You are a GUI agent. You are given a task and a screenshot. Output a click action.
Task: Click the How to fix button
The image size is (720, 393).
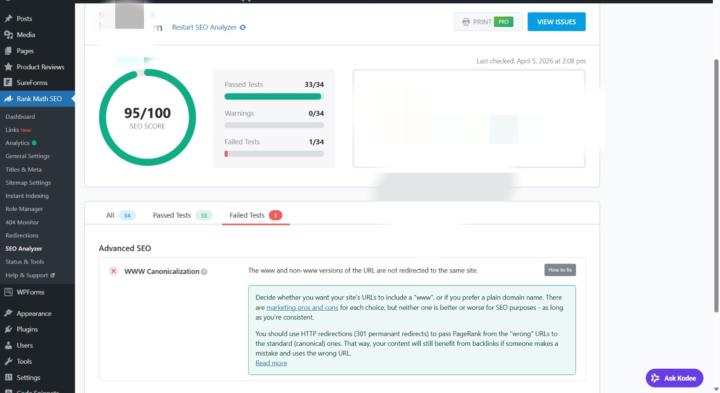click(560, 270)
